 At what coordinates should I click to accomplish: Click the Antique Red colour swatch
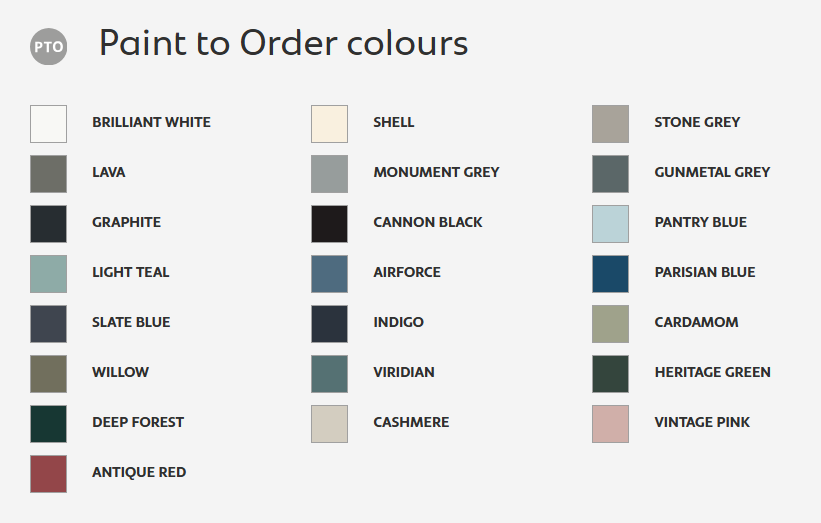tap(48, 474)
